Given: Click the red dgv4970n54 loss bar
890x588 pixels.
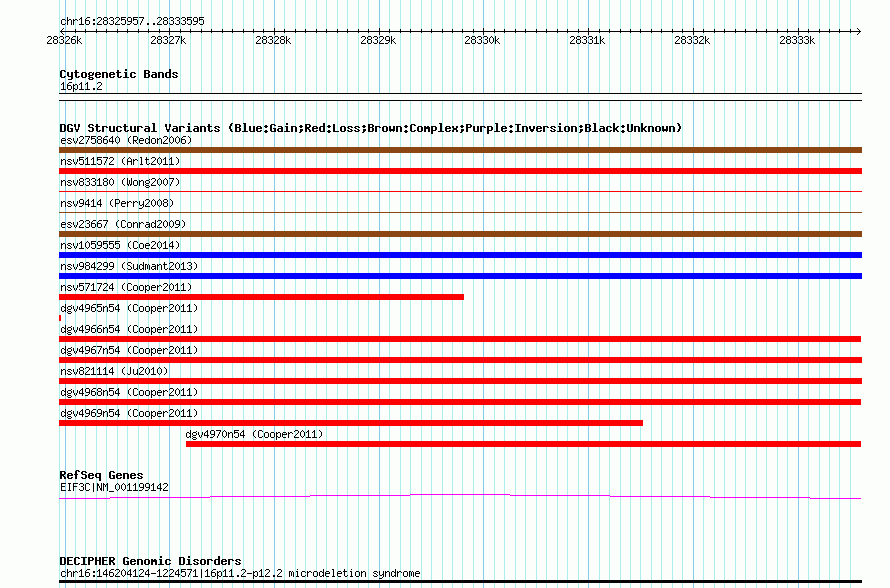Looking at the screenshot, I should [x=523, y=444].
